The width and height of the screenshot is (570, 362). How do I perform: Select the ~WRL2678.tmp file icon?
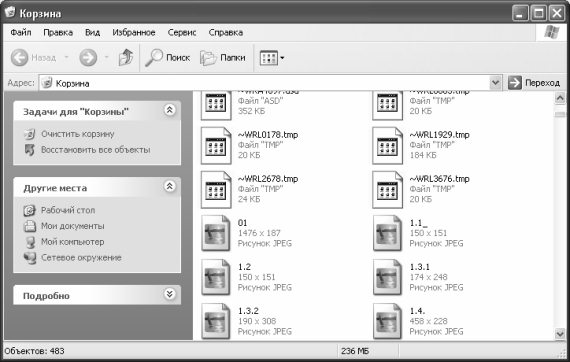pyautogui.click(x=216, y=190)
